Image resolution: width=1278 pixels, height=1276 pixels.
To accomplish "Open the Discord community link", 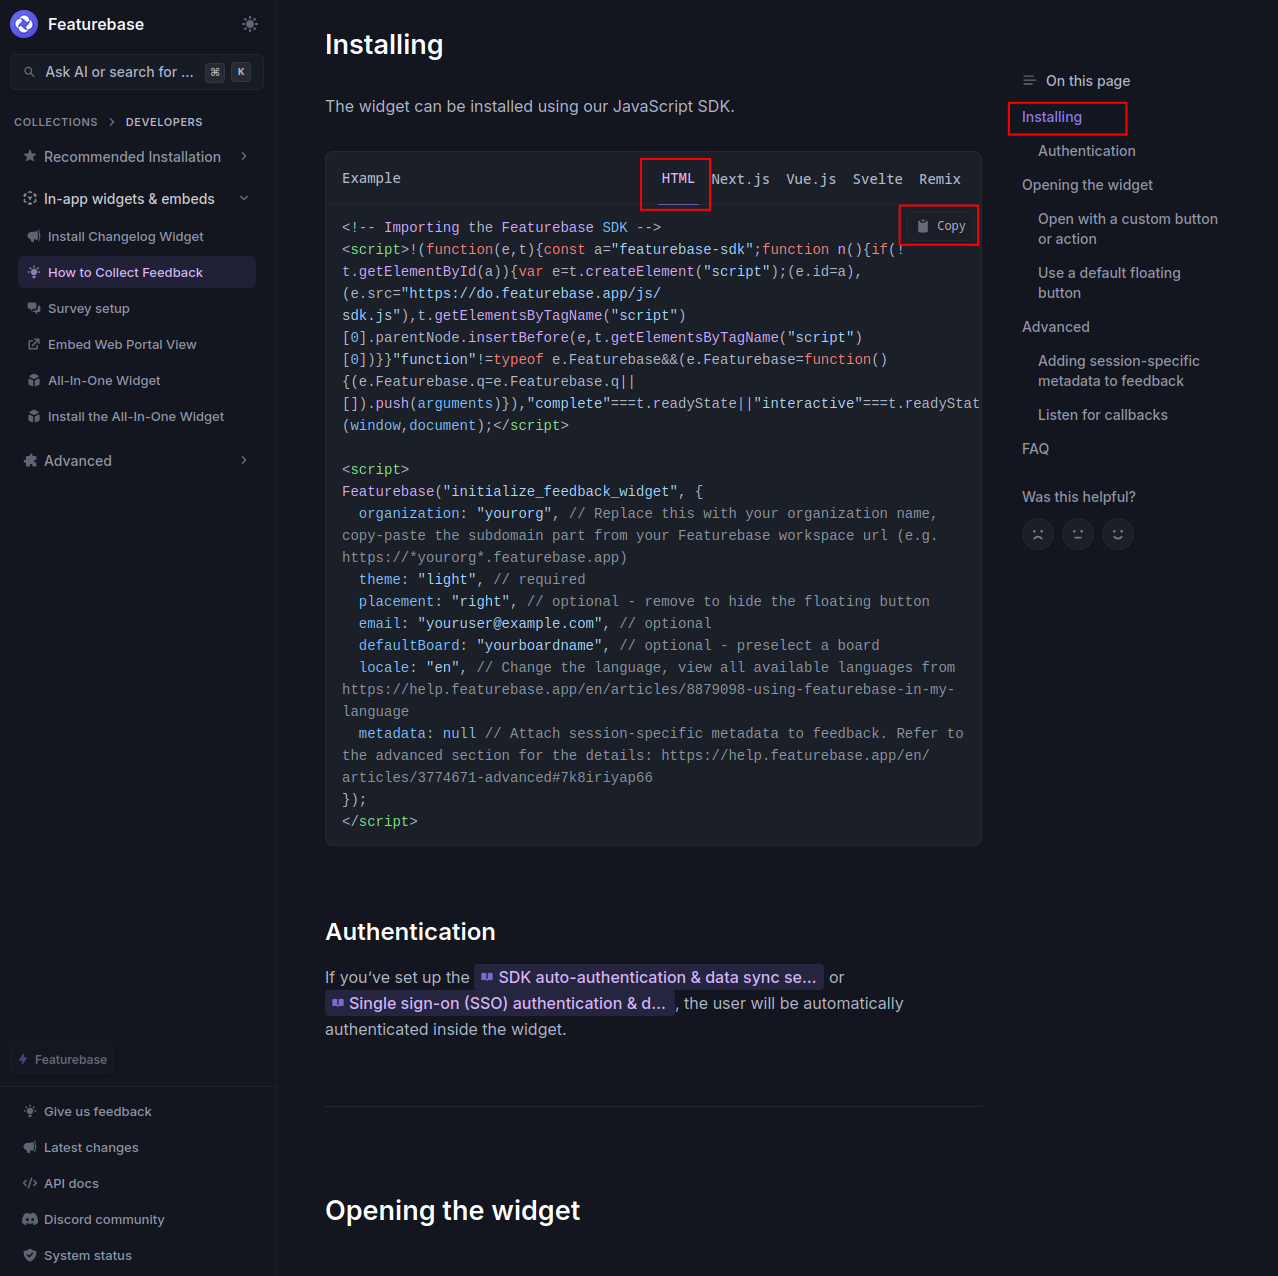I will point(104,1220).
